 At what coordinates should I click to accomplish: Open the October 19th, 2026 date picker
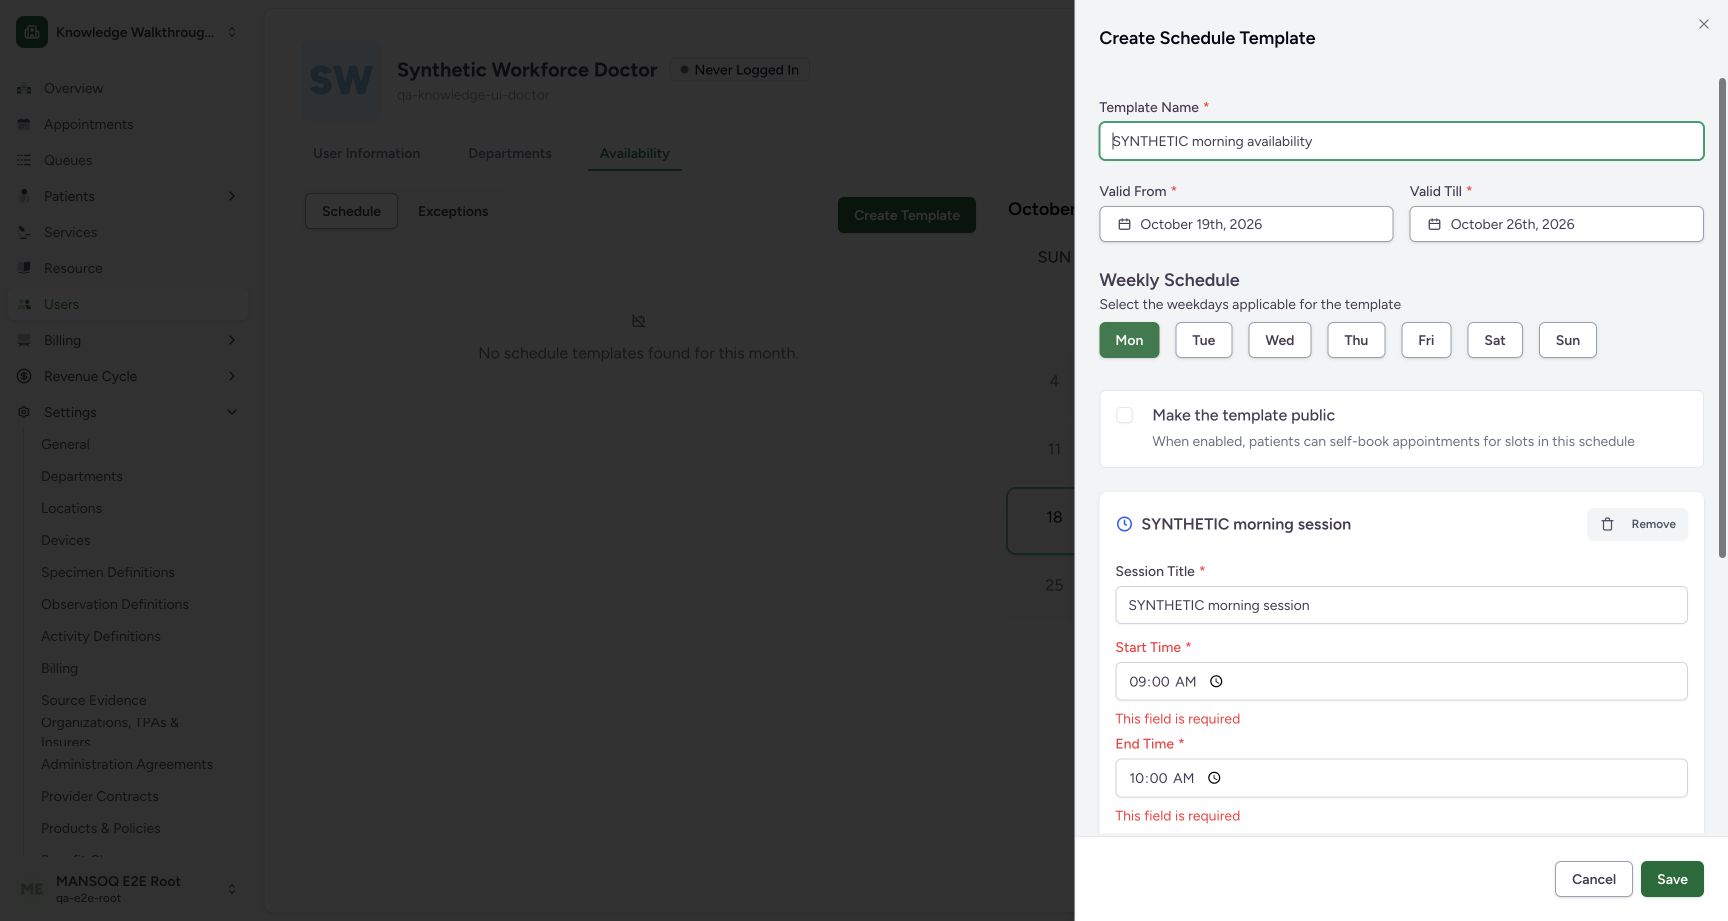[1246, 224]
